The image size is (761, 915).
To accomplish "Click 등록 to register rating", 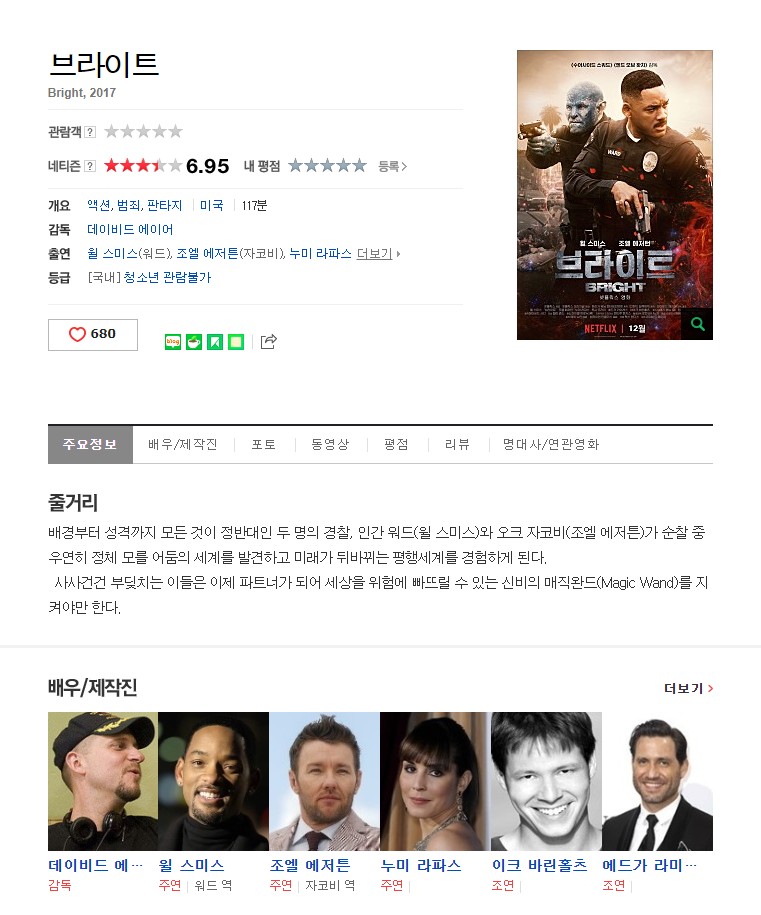I will pos(392,166).
